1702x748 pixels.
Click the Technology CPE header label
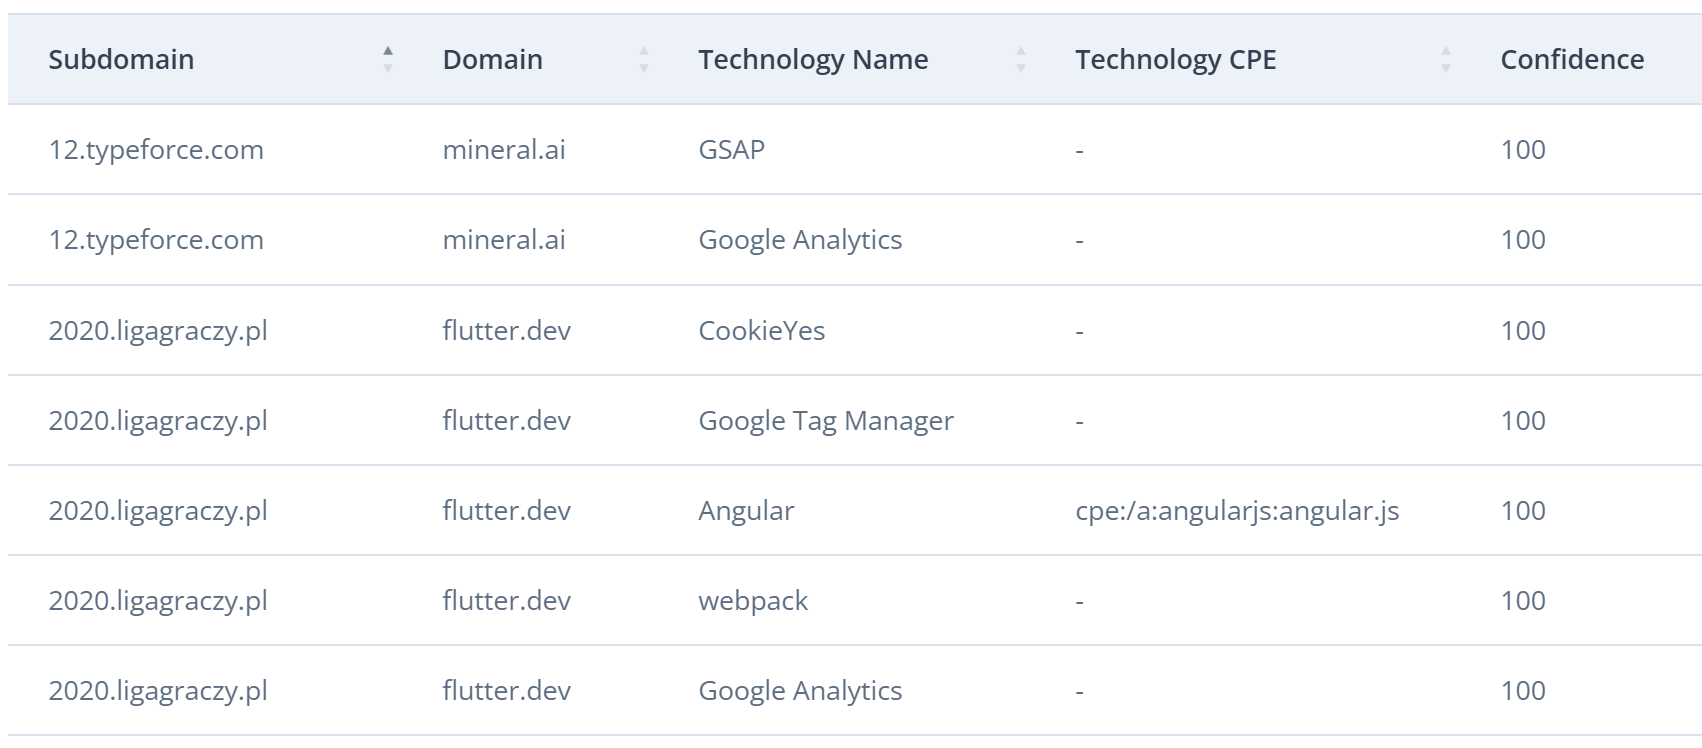click(1175, 60)
